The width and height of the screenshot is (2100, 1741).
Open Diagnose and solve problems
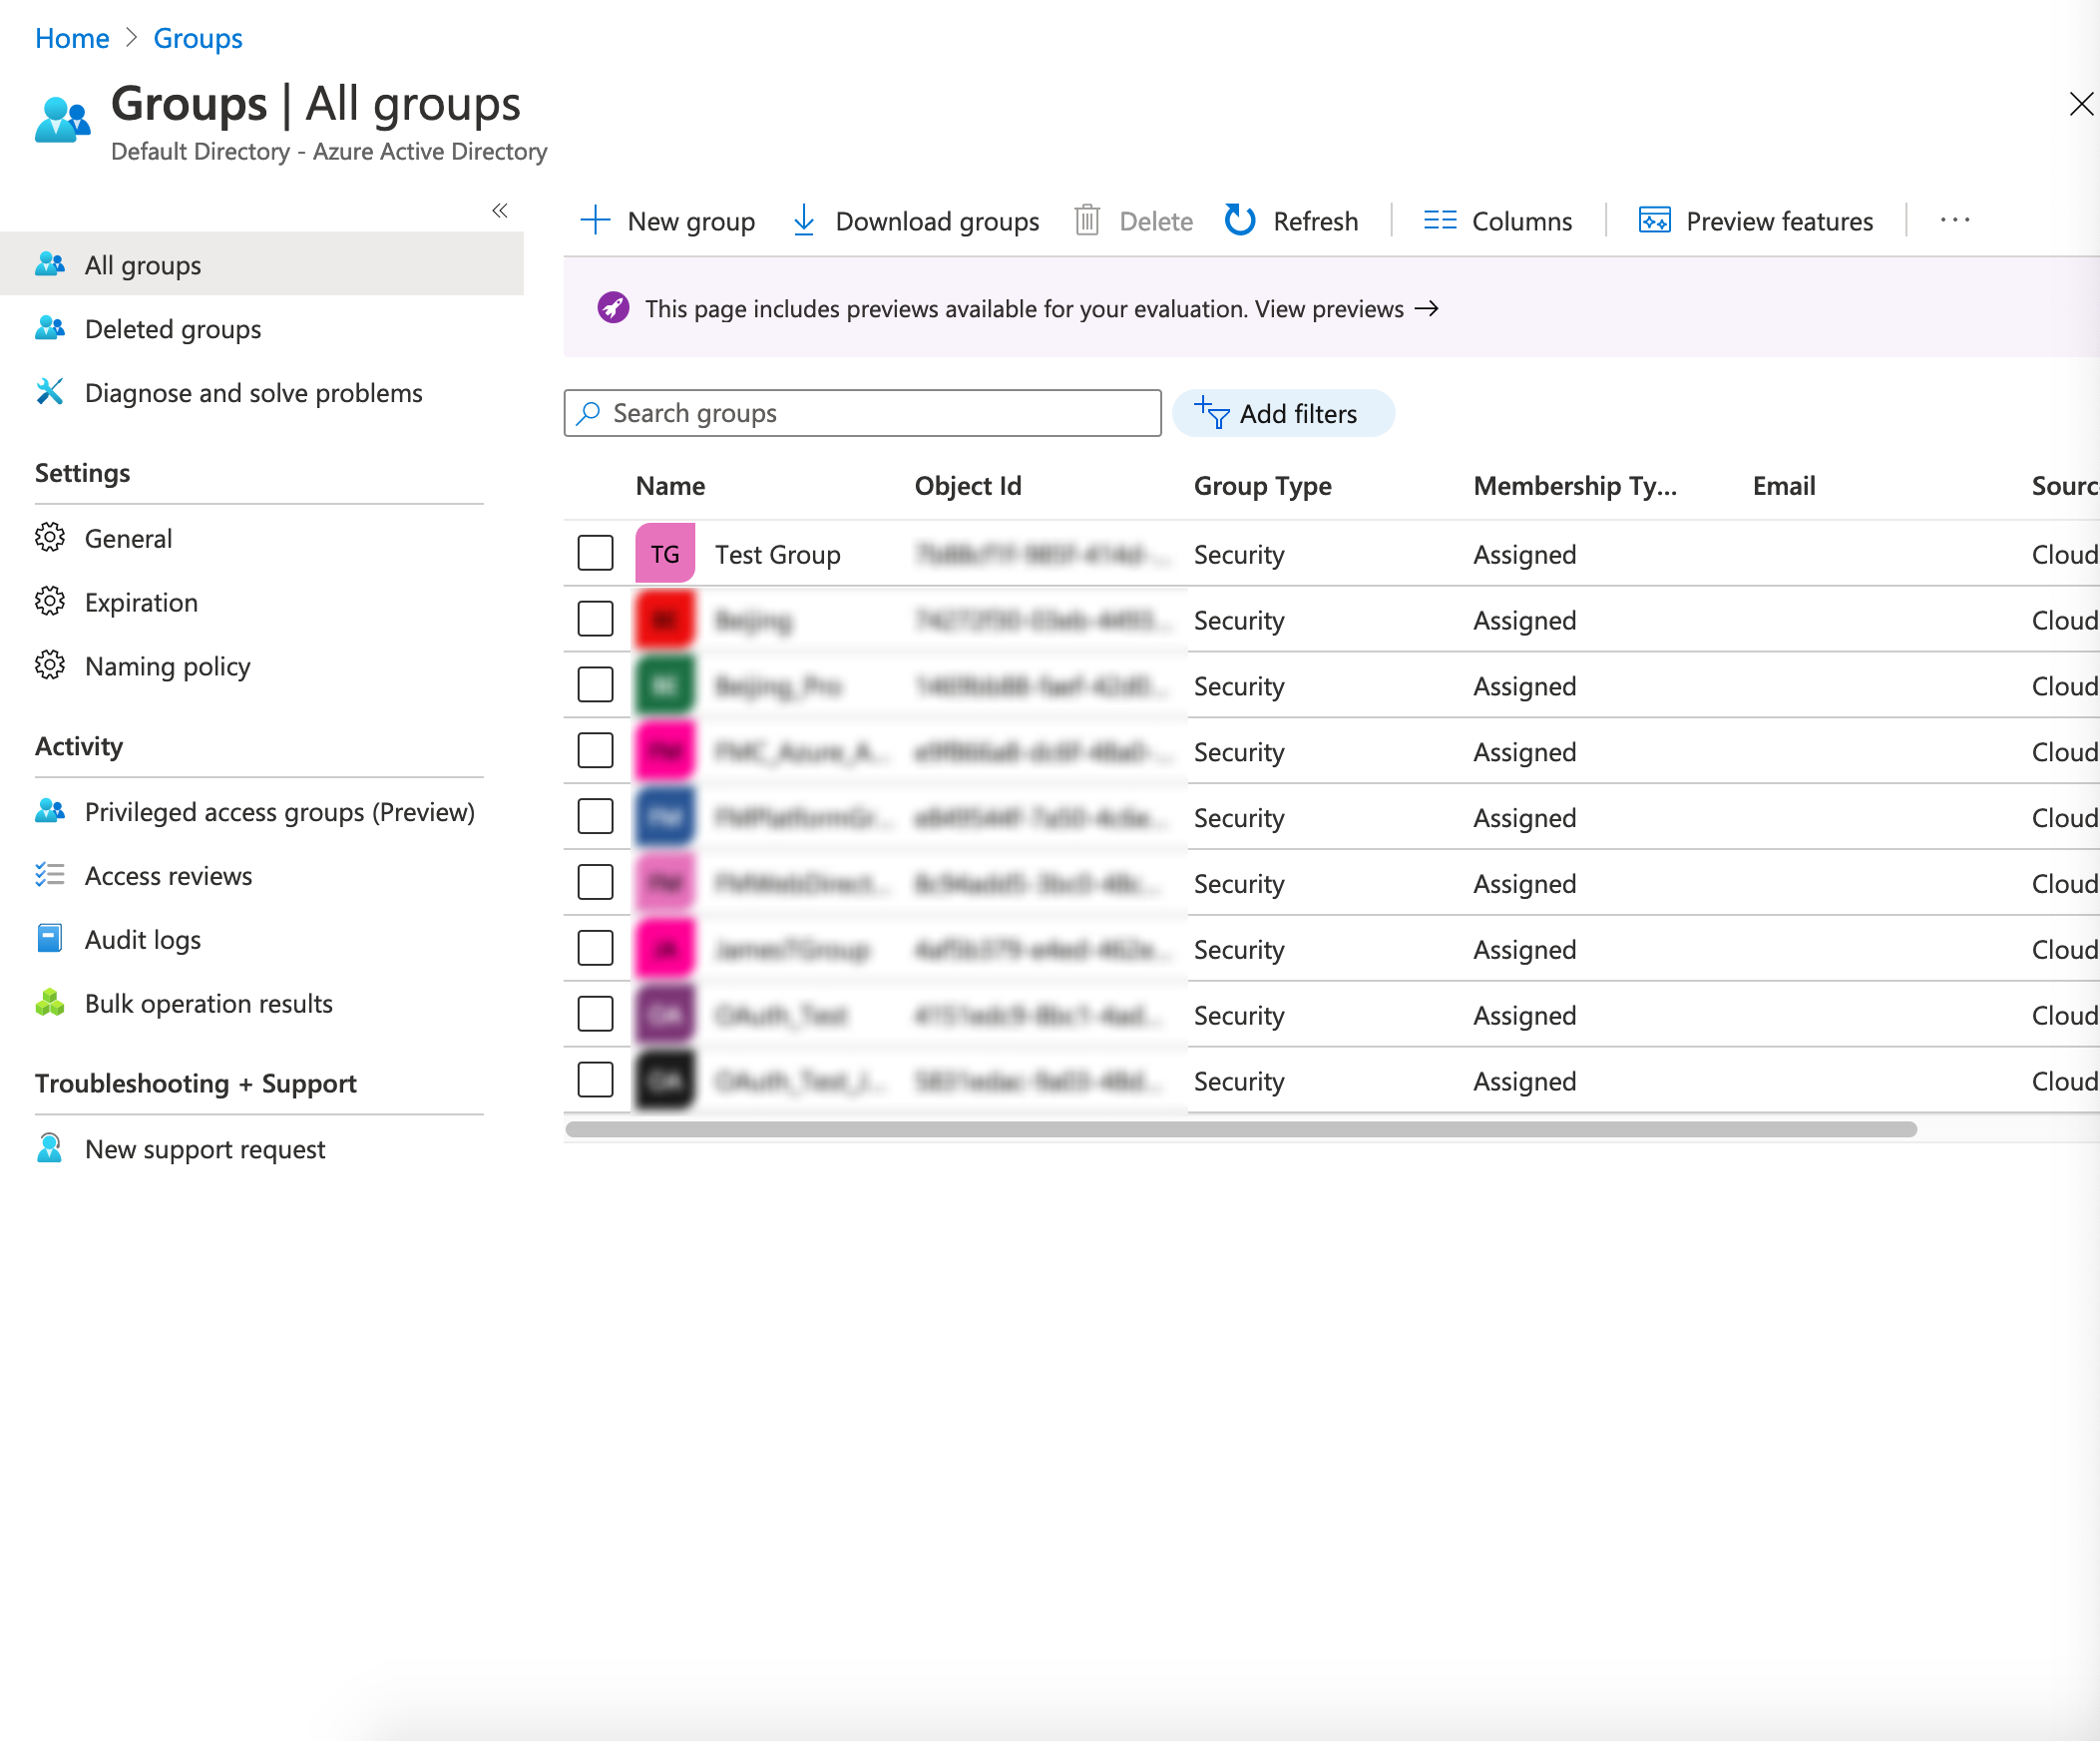coord(253,393)
